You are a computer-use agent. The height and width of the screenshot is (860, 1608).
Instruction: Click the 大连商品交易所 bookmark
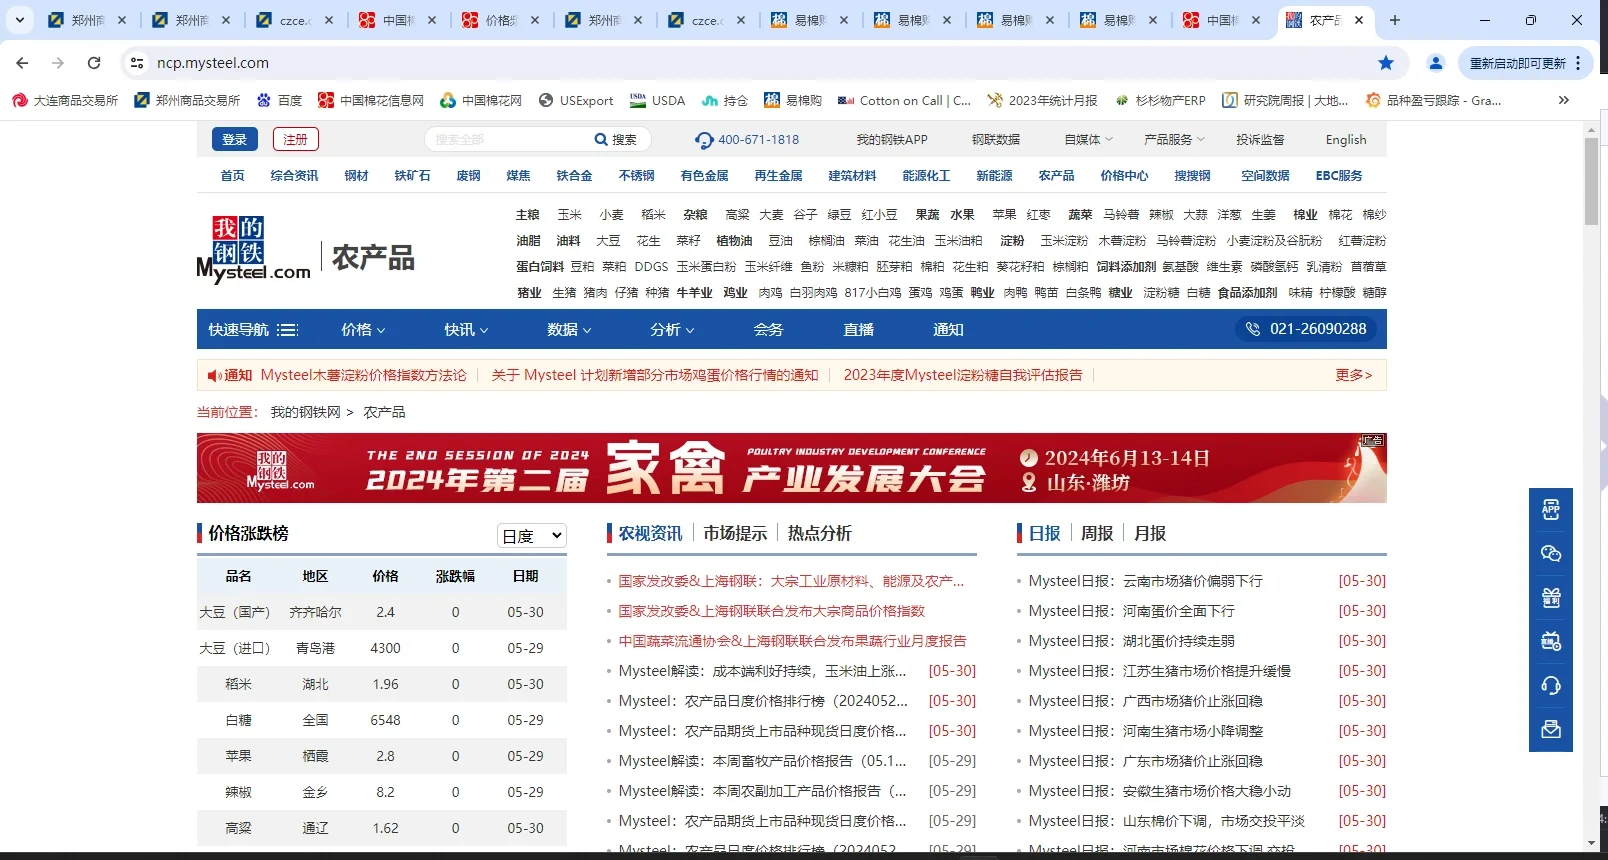point(65,100)
